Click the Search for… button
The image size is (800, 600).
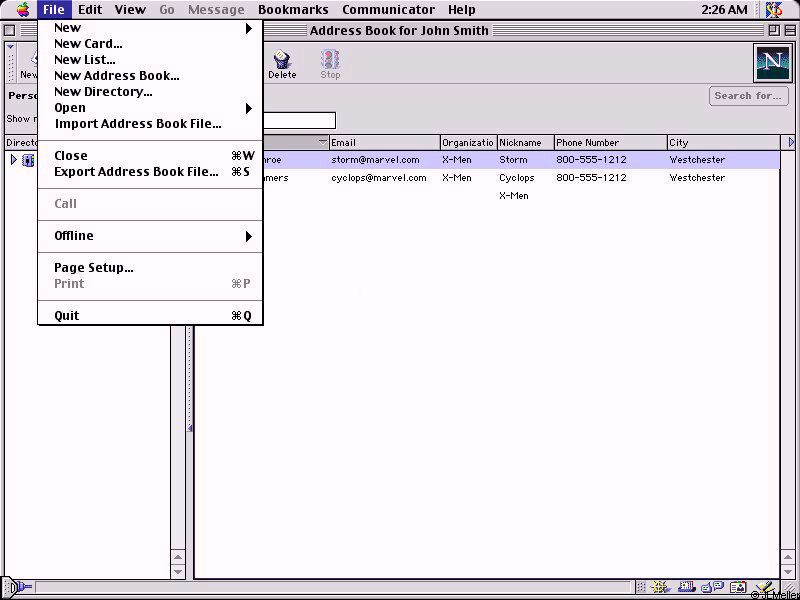(x=748, y=96)
